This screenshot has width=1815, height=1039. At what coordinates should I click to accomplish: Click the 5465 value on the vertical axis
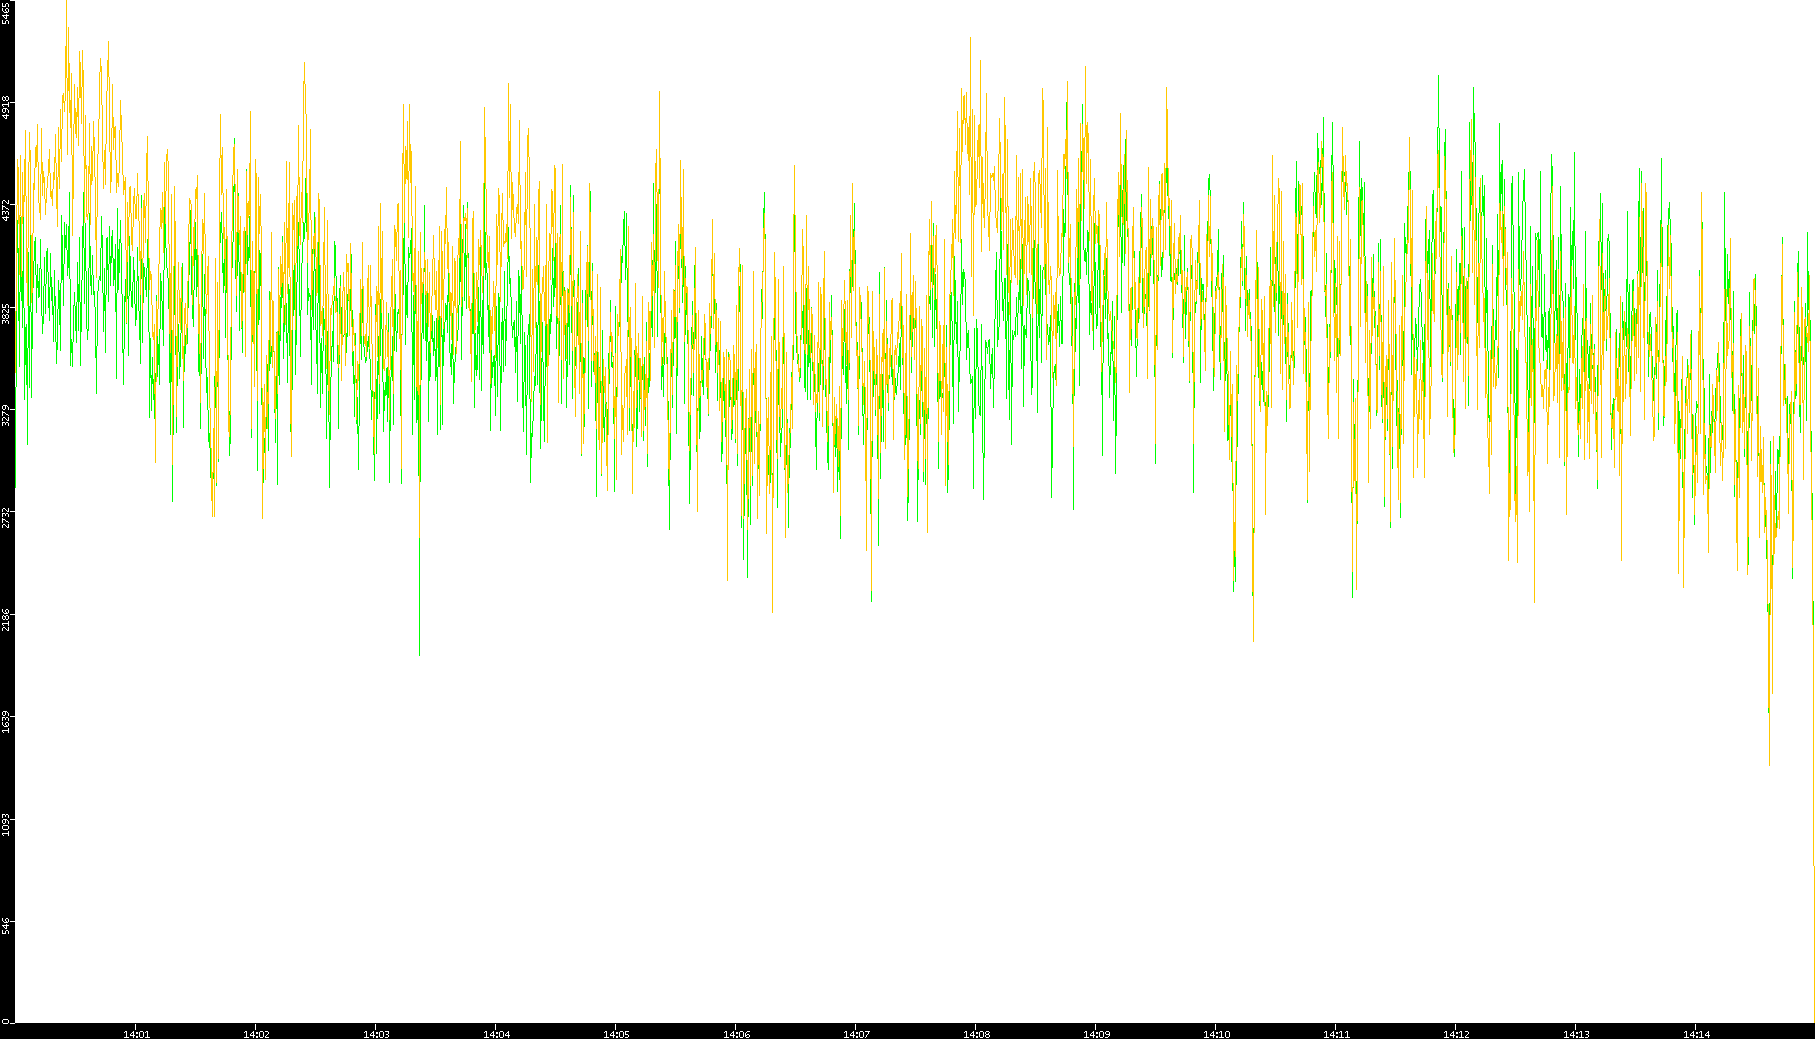click(6, 12)
